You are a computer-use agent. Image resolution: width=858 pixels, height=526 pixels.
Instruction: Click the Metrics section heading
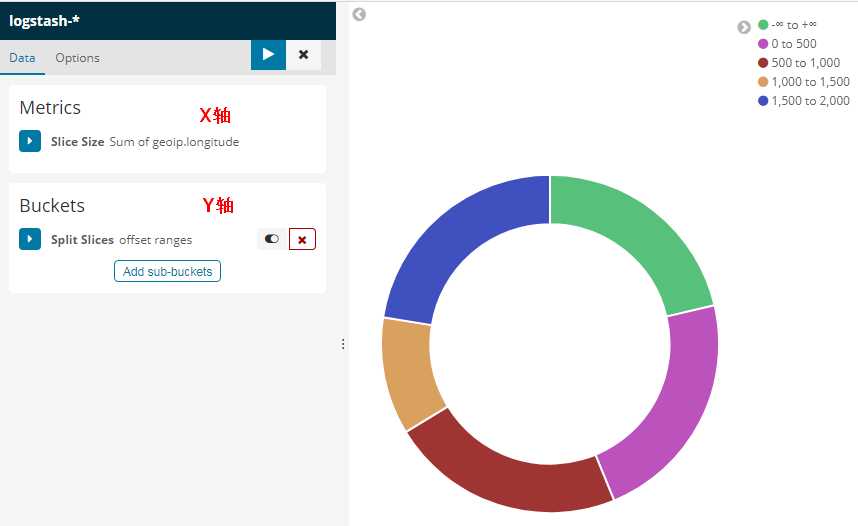pos(50,108)
